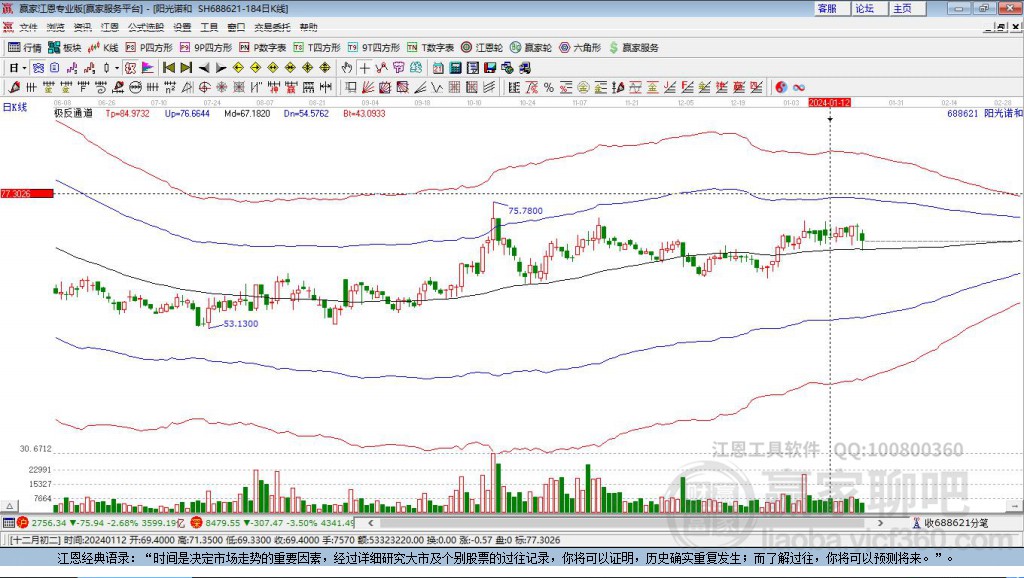
Task: Open T四方形 tool
Action: point(317,48)
